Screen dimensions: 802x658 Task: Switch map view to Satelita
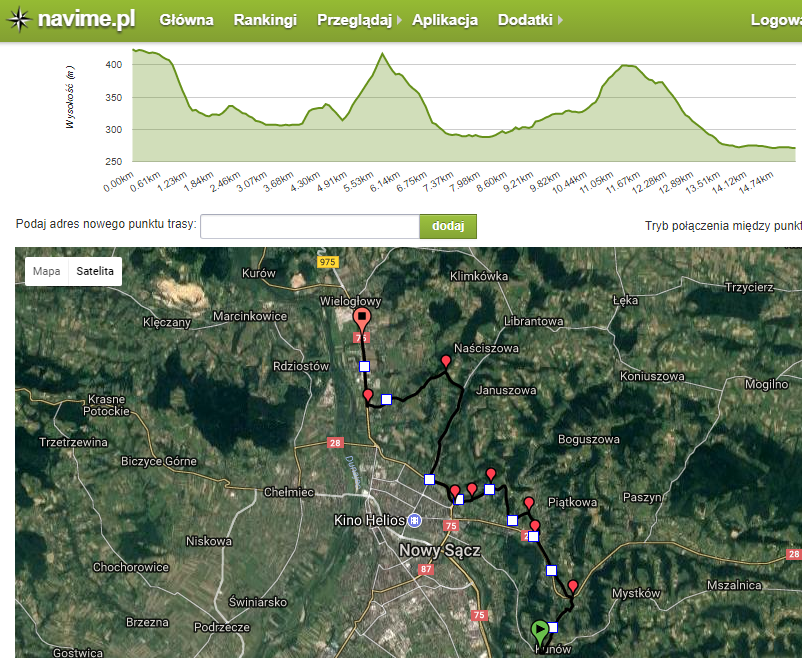[x=95, y=271]
